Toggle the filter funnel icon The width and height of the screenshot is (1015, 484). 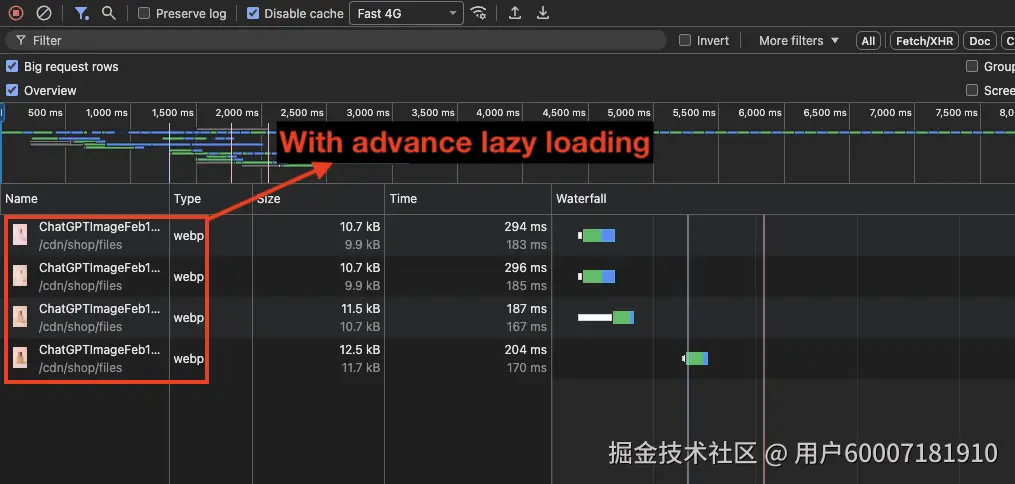(x=82, y=13)
